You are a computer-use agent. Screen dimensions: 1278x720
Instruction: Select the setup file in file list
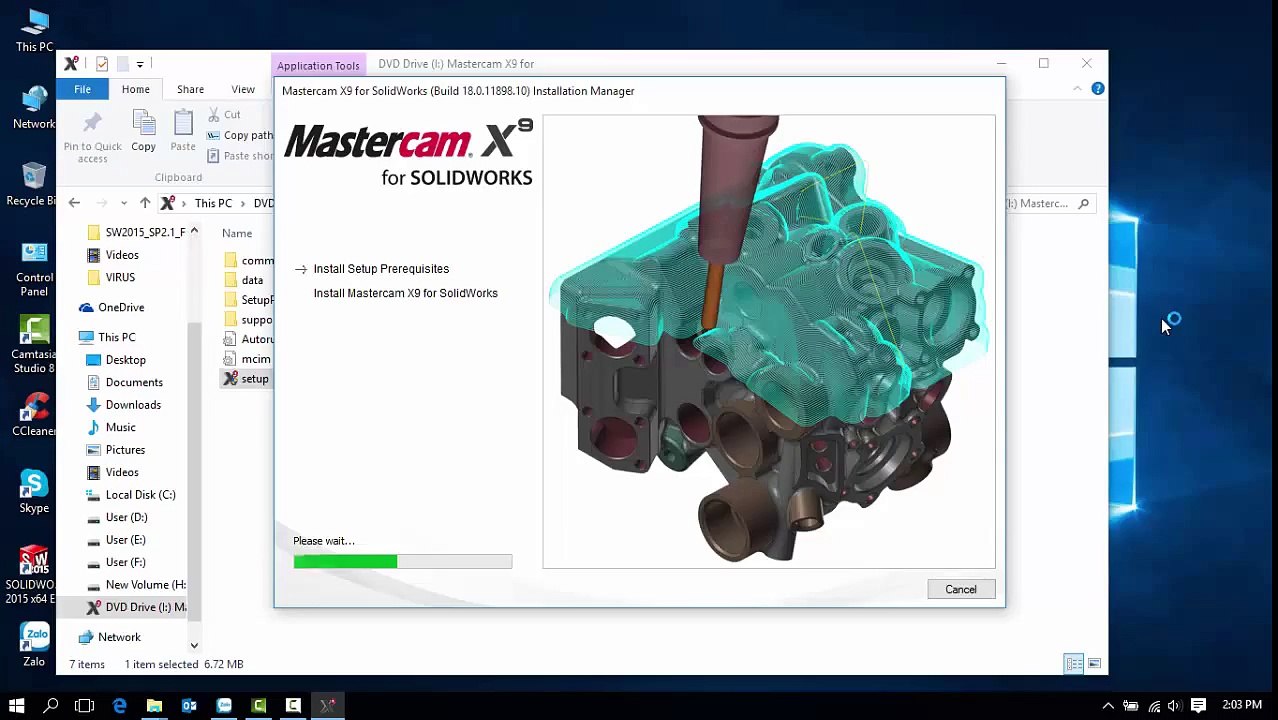246,379
